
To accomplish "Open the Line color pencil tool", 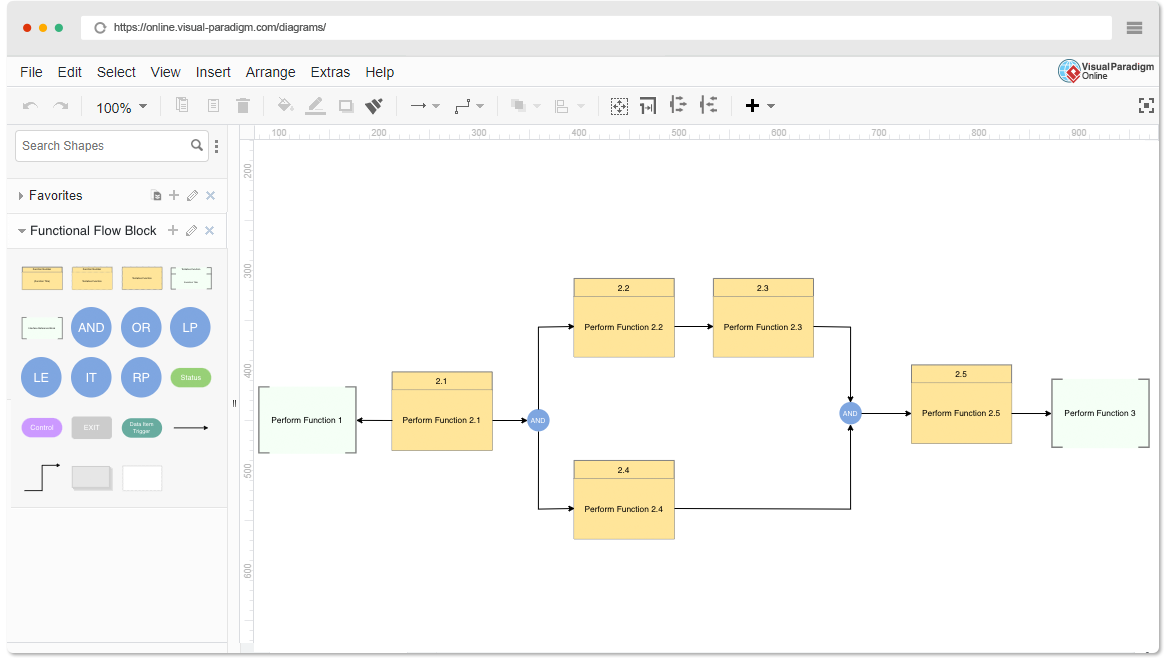I will 316,105.
